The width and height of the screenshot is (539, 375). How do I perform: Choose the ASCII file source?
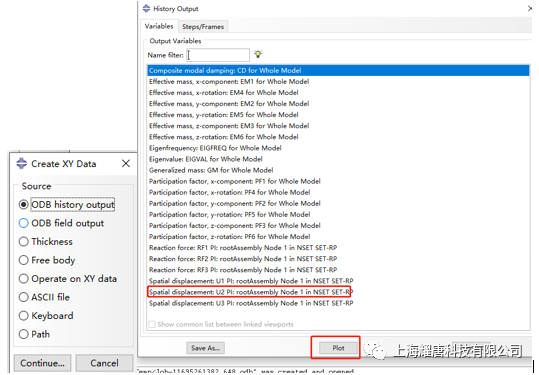(23, 297)
